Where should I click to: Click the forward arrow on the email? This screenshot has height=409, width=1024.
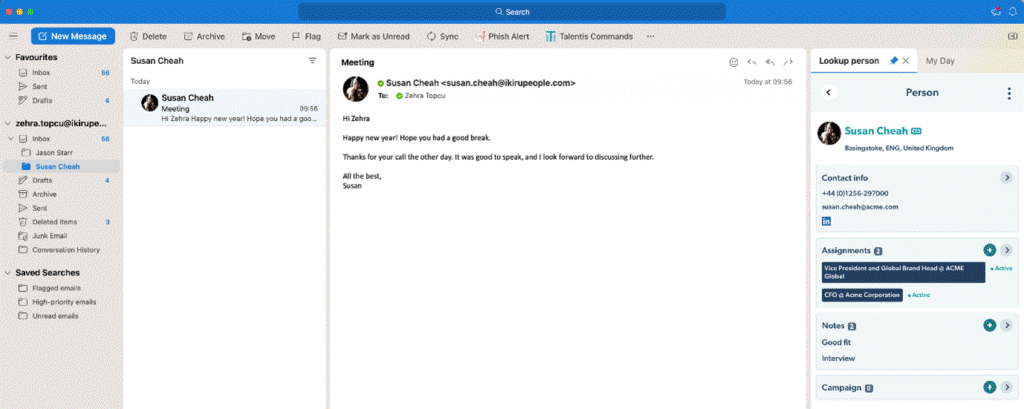(x=788, y=62)
